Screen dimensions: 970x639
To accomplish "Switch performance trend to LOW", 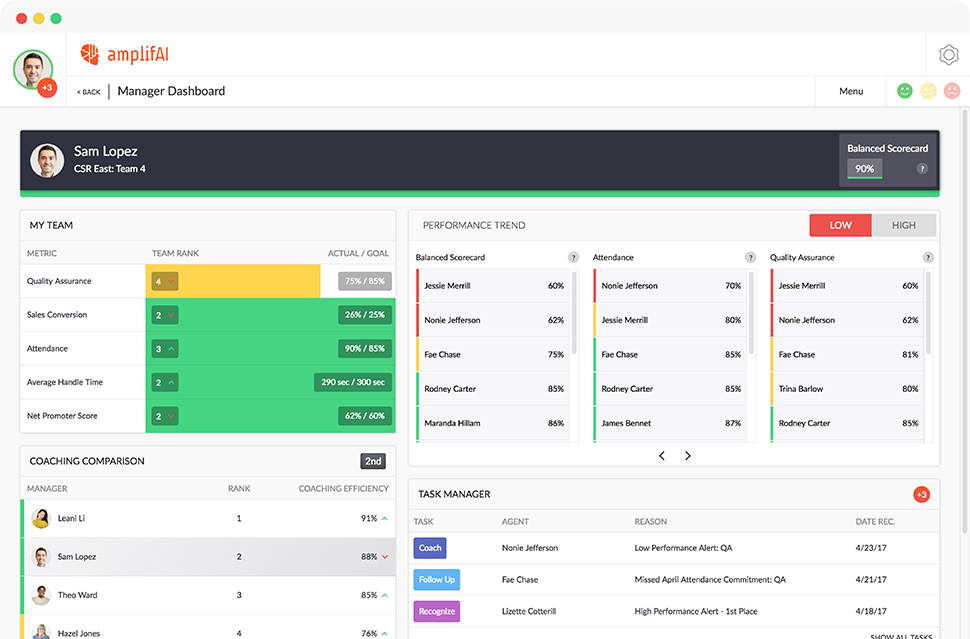I will click(x=840, y=225).
